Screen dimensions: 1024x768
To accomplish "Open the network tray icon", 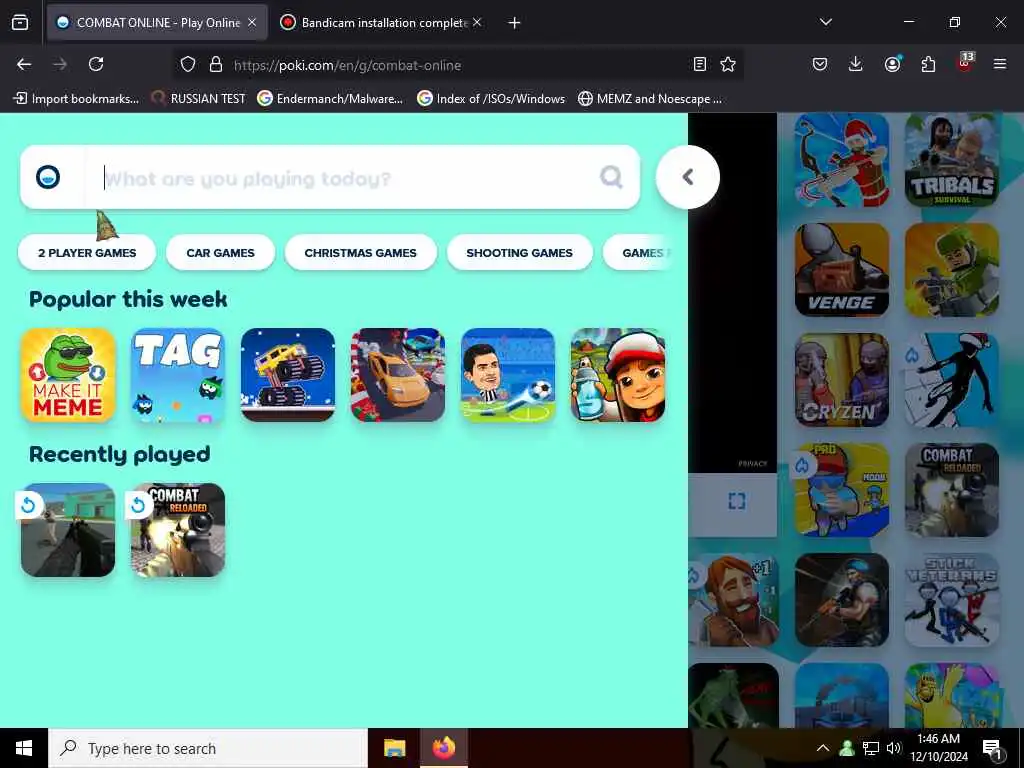I will coord(871,748).
